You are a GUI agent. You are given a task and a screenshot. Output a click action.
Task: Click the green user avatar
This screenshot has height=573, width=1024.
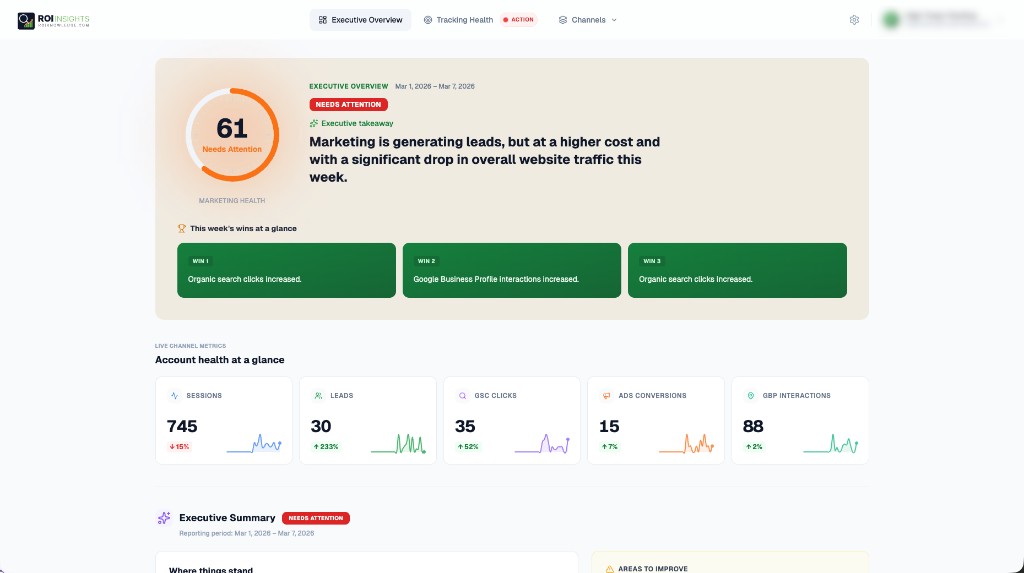891,20
